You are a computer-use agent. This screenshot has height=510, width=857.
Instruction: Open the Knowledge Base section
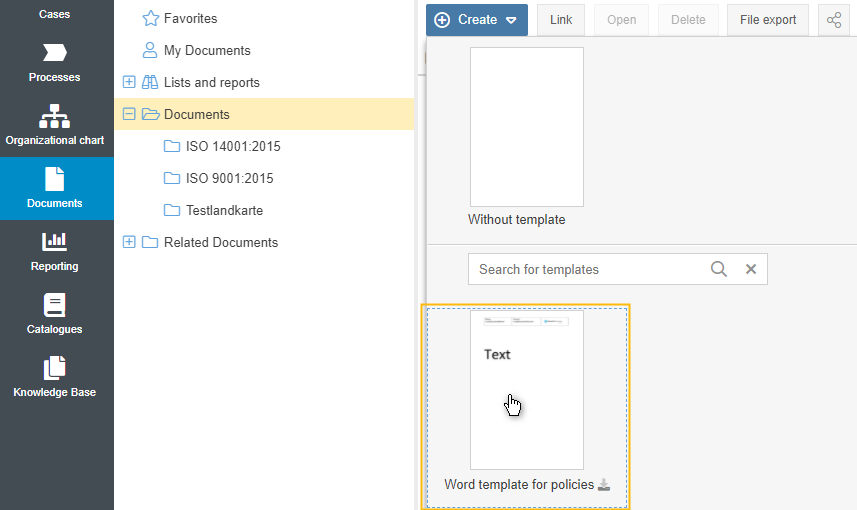pos(55,377)
